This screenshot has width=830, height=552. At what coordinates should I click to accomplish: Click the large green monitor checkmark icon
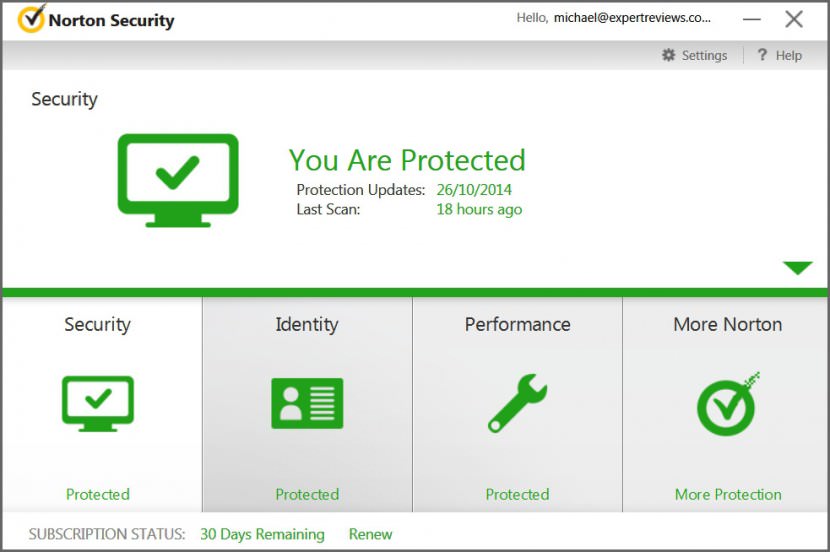178,180
